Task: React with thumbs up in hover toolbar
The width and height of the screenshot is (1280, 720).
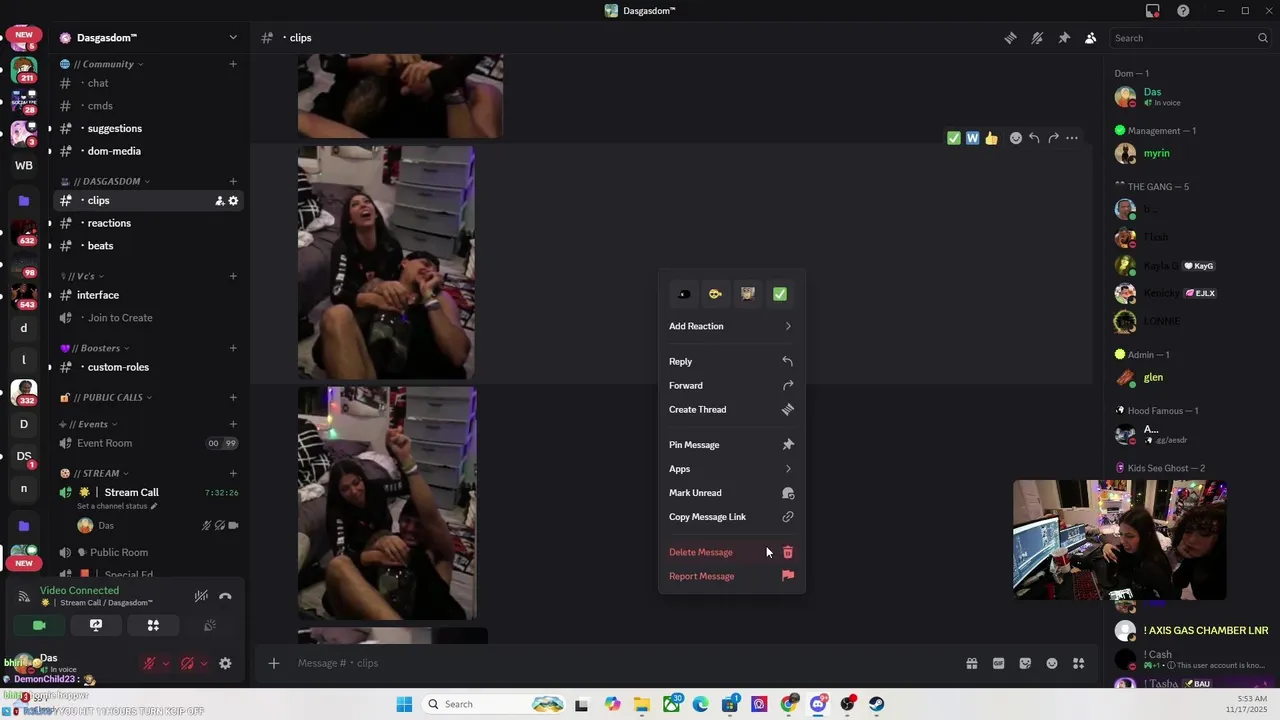Action: tap(991, 138)
